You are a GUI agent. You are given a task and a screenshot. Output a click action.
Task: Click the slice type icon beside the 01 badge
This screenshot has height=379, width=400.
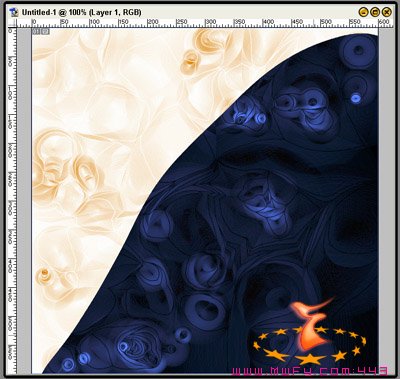46,32
